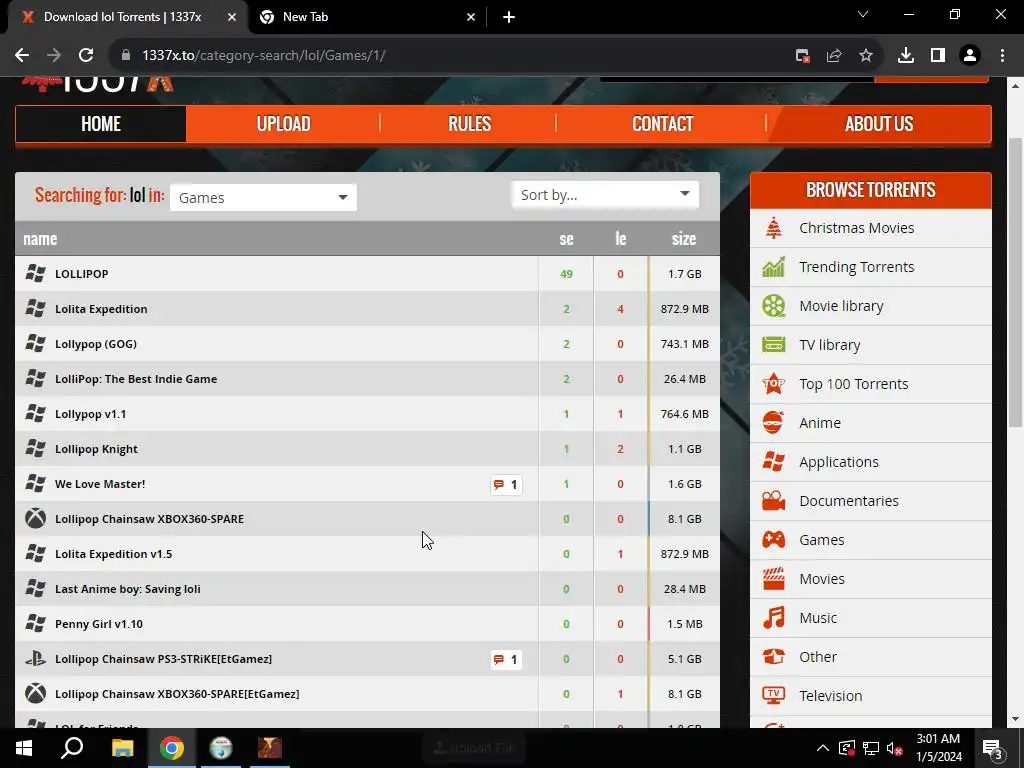Open Windows taskbar search

[72, 748]
